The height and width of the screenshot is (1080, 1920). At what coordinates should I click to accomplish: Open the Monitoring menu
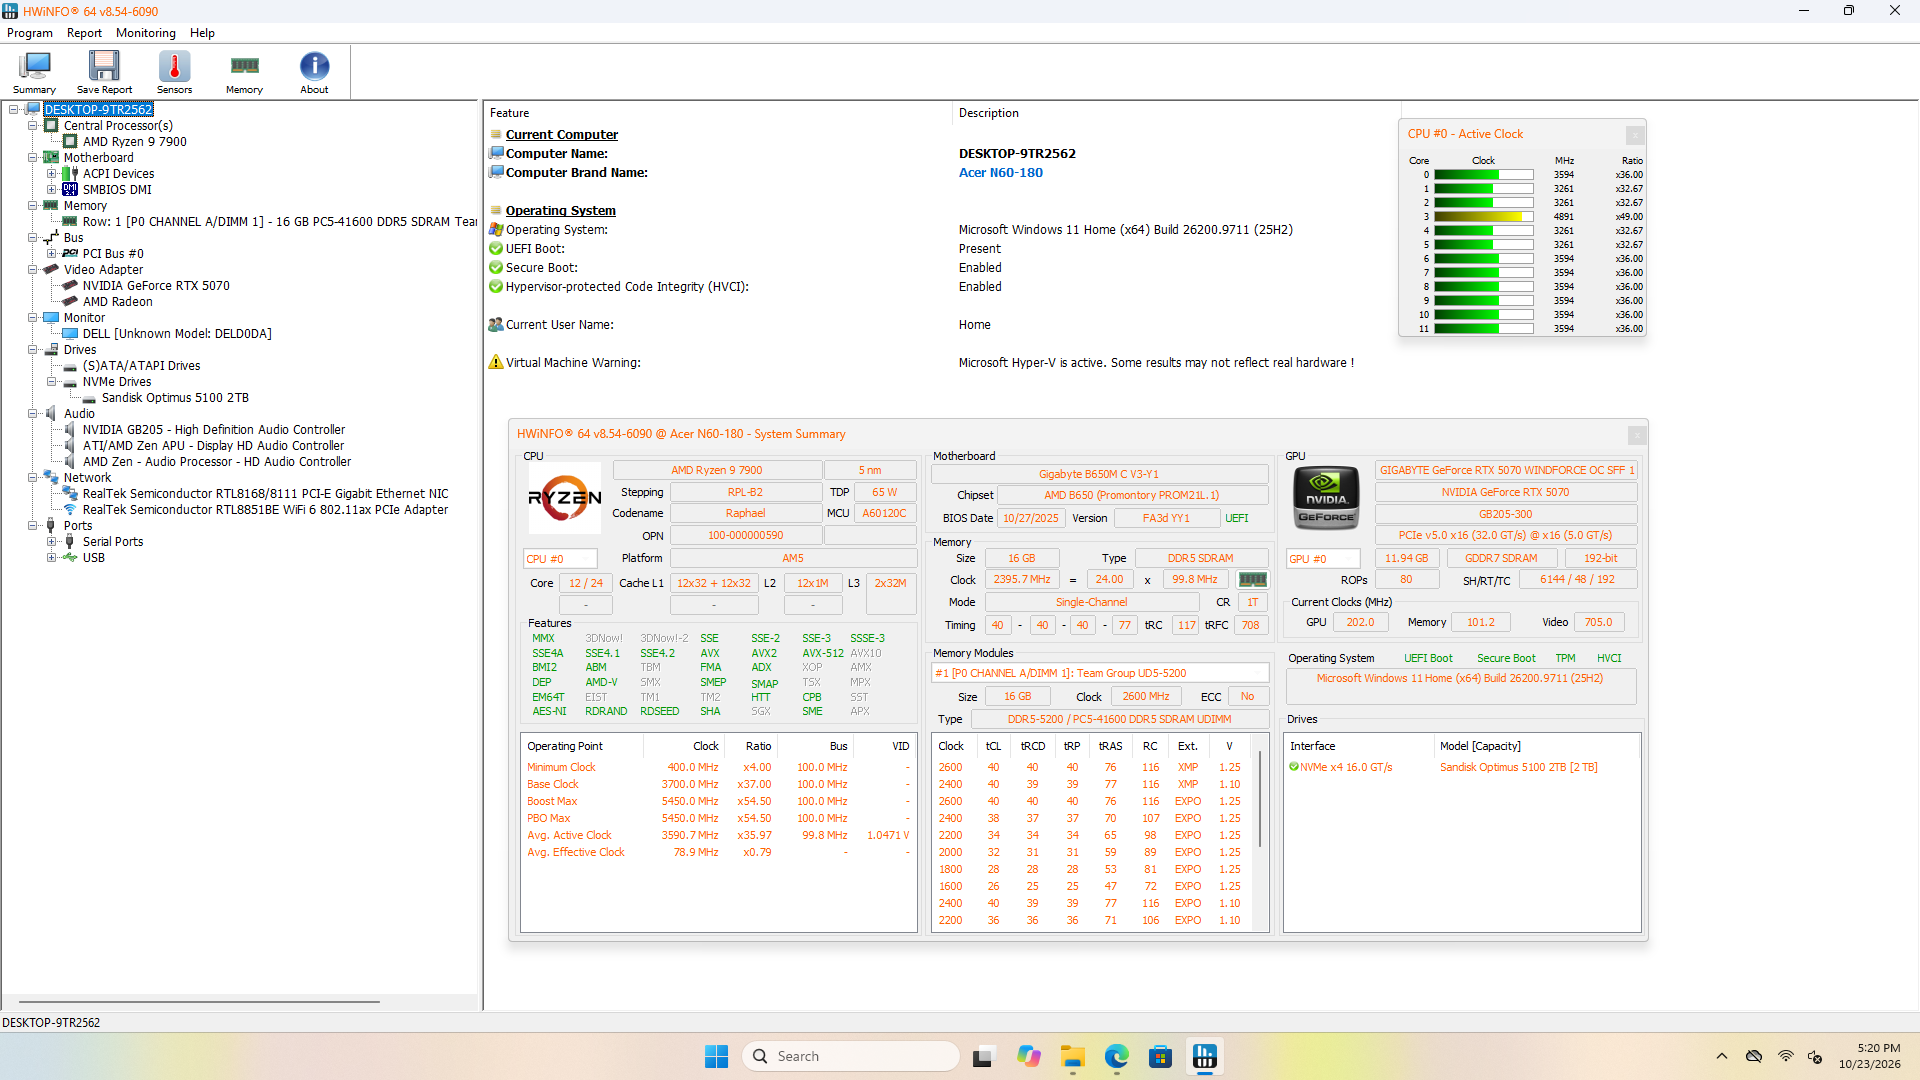click(145, 33)
